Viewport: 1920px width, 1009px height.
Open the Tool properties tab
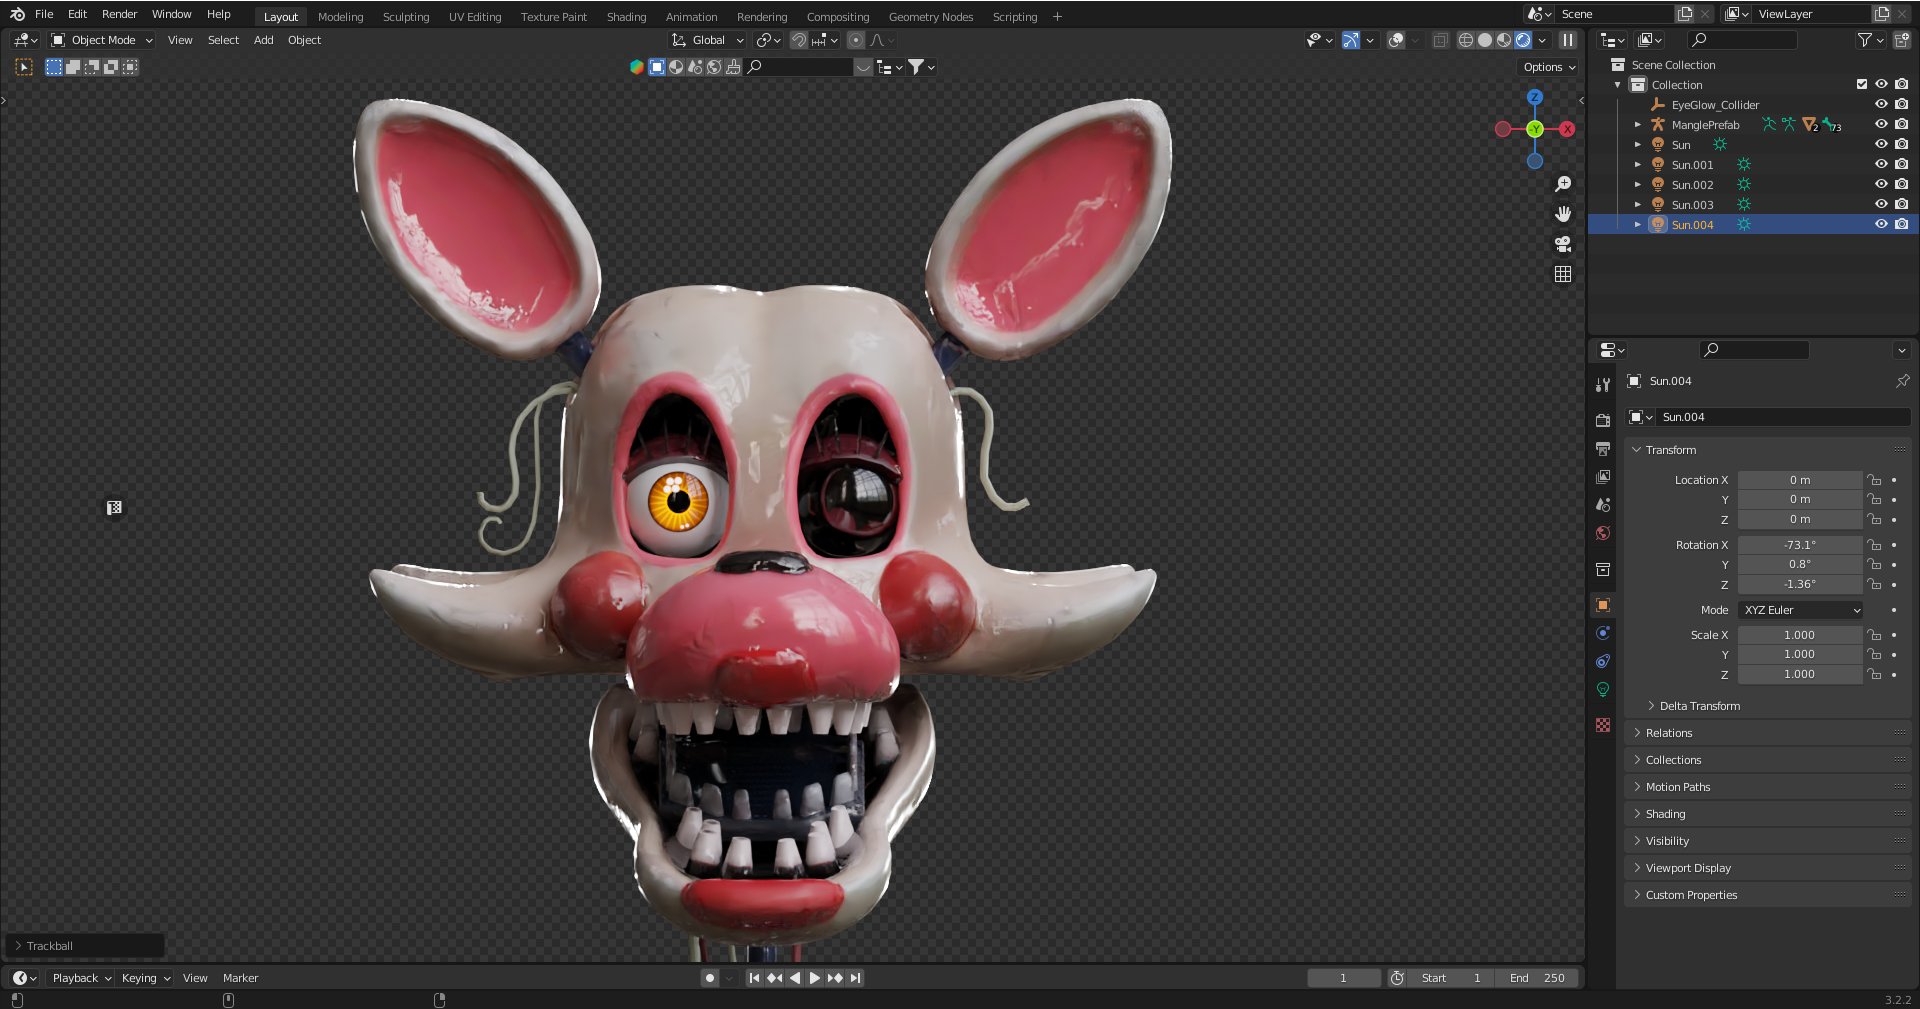(1603, 385)
